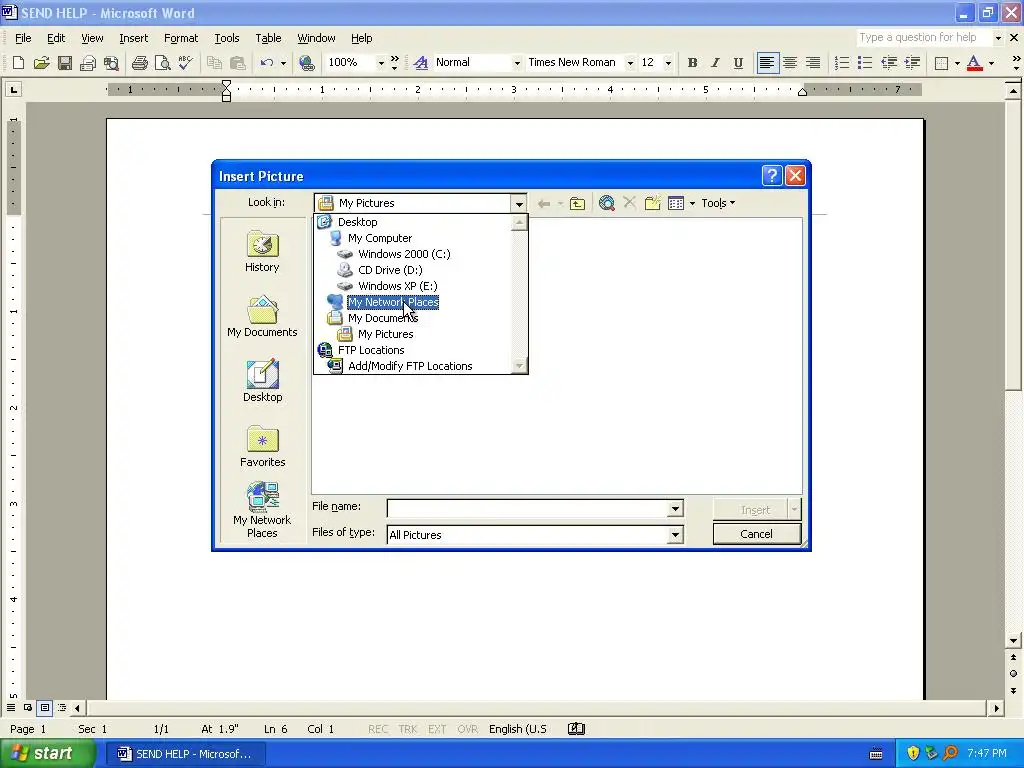Screen dimensions: 1024x768
Task: Run Spelling and Grammar check icon
Action: (185, 63)
